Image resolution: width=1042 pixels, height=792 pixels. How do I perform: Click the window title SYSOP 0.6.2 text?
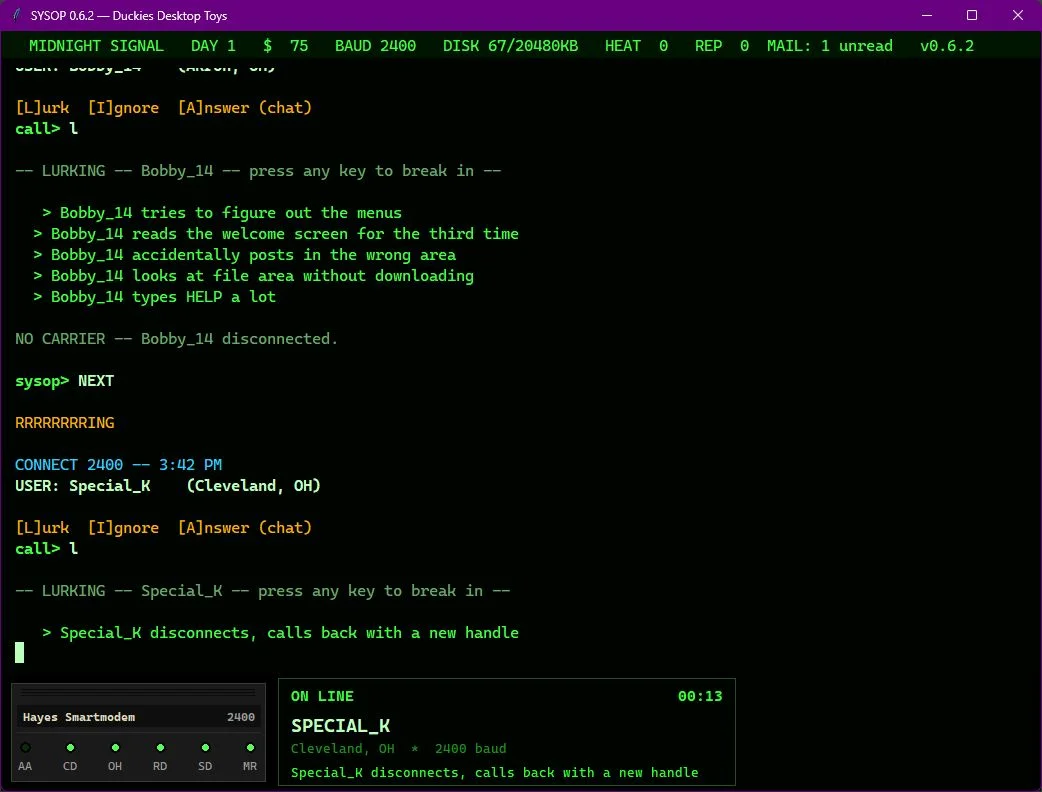coord(129,15)
